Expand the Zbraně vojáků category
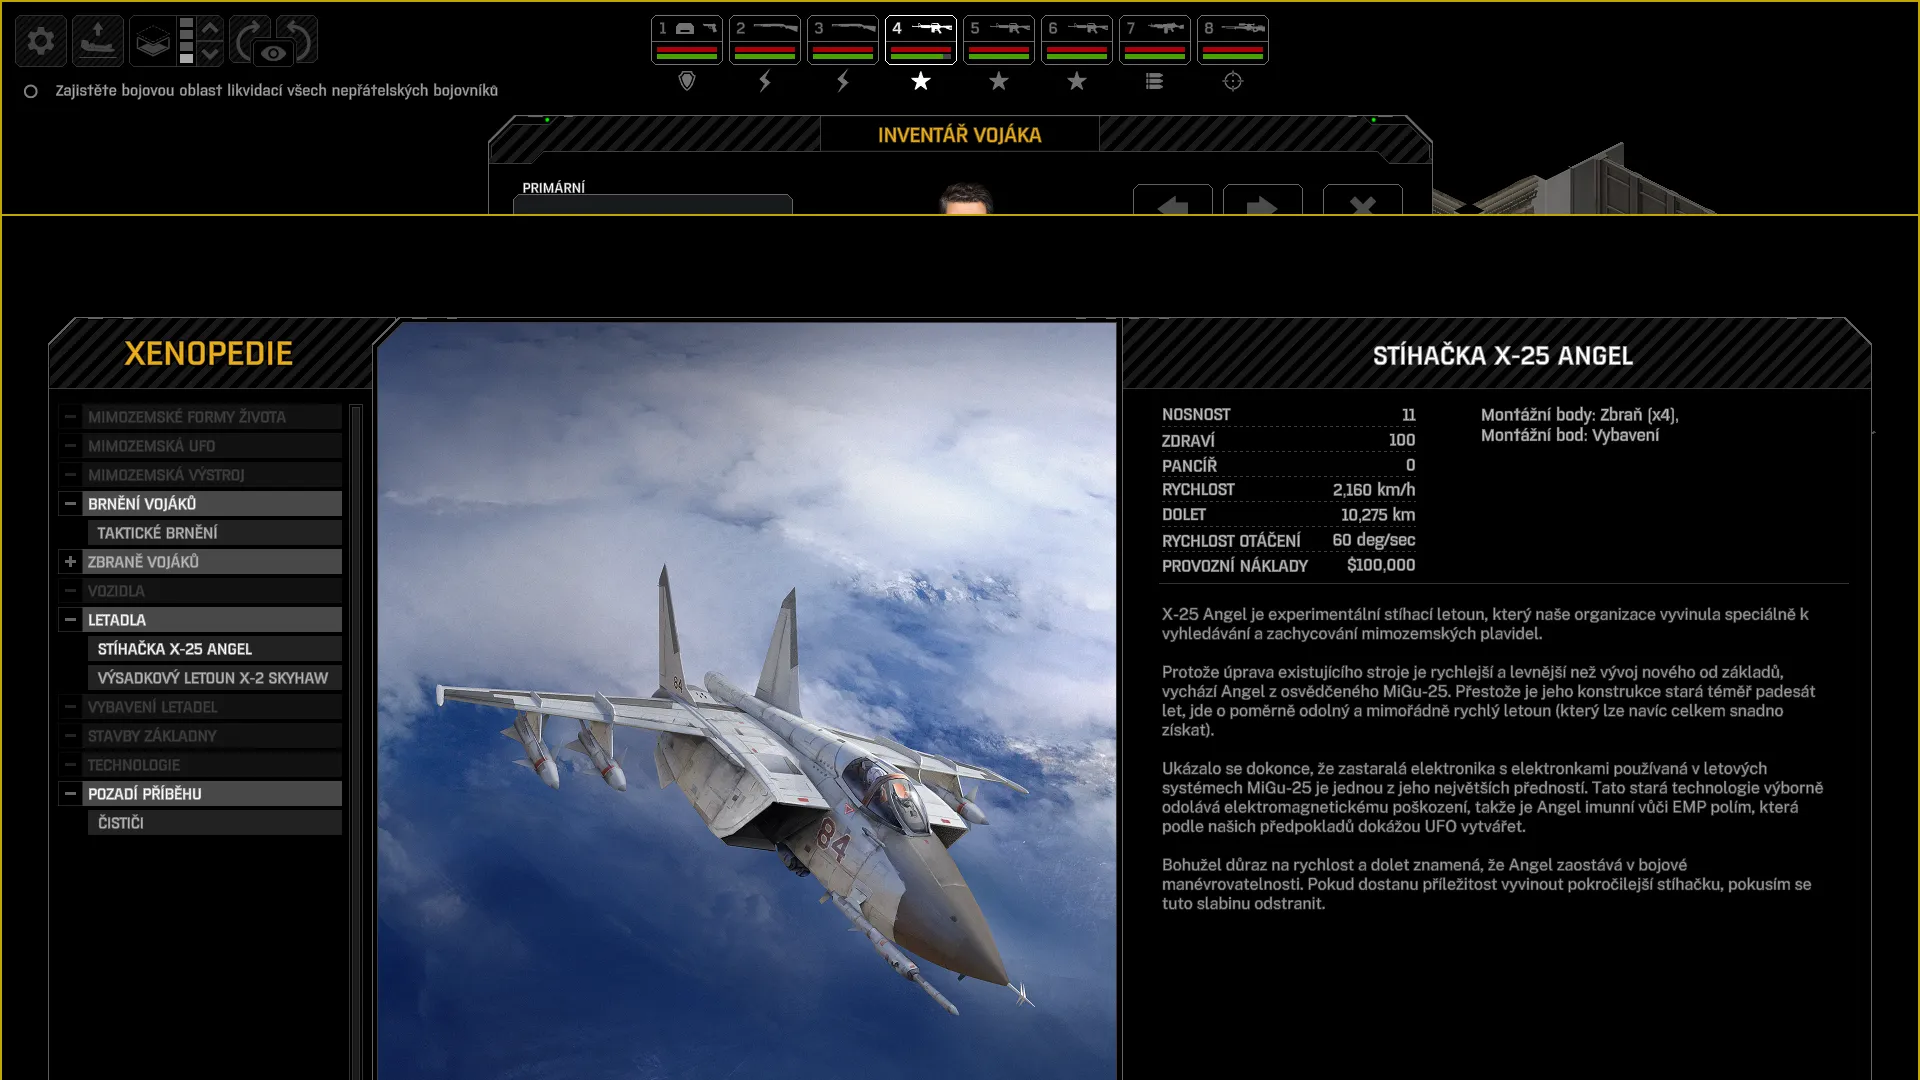 (x=70, y=562)
